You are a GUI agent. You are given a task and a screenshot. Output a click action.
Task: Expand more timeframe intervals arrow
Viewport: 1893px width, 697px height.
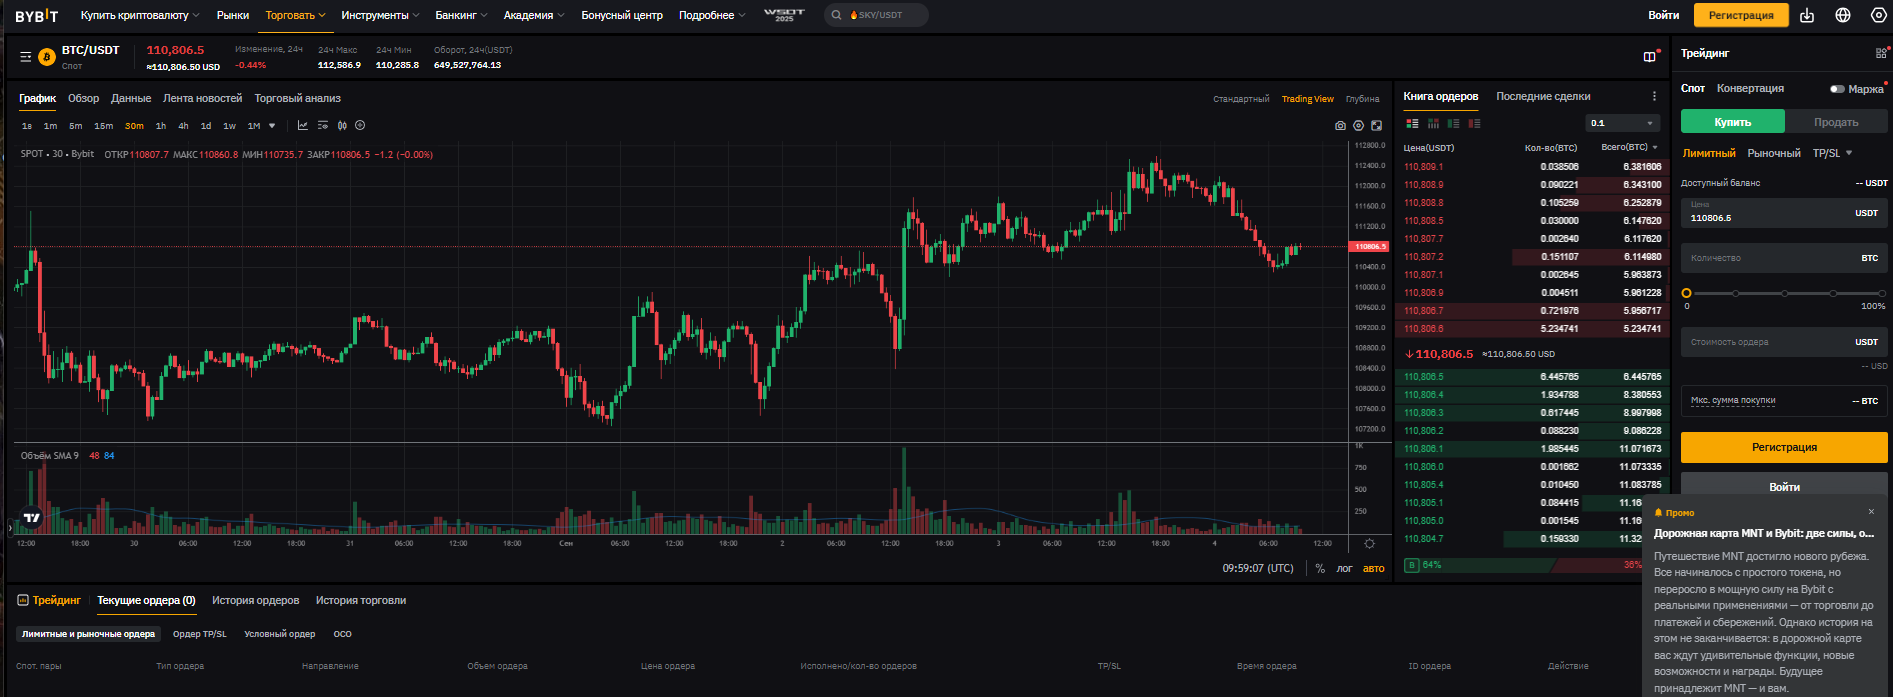point(272,126)
